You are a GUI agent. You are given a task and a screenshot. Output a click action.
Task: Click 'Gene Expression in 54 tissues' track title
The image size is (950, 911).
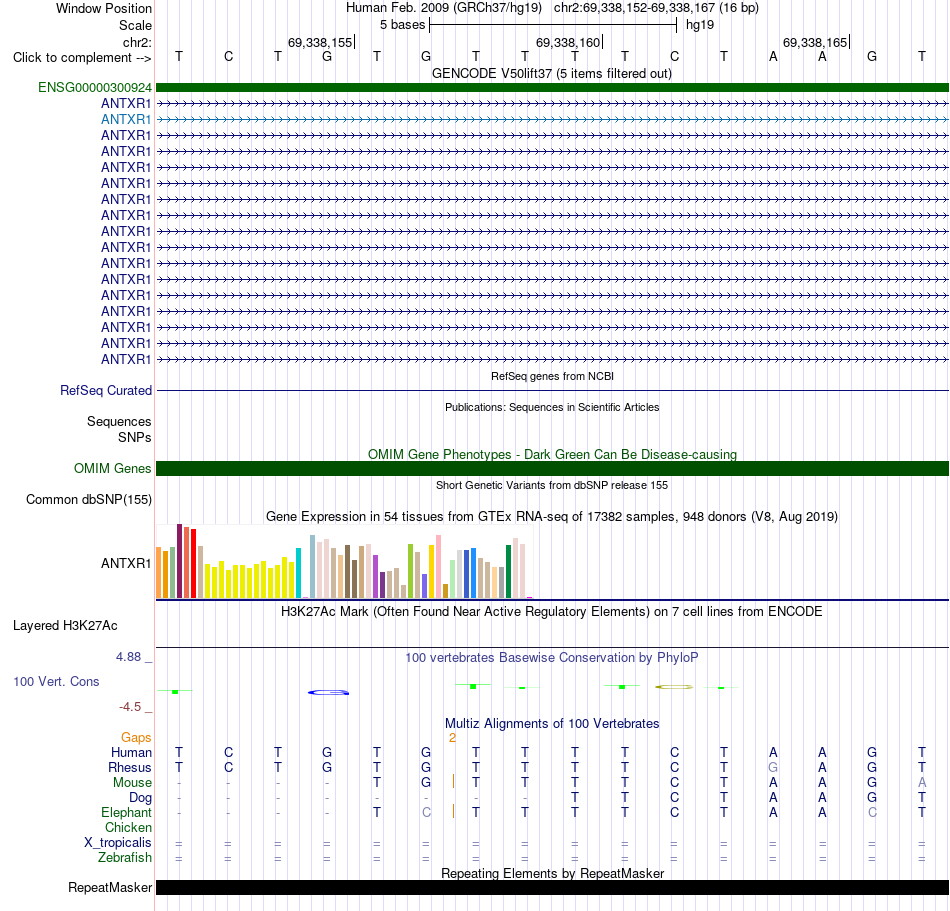[x=552, y=517]
